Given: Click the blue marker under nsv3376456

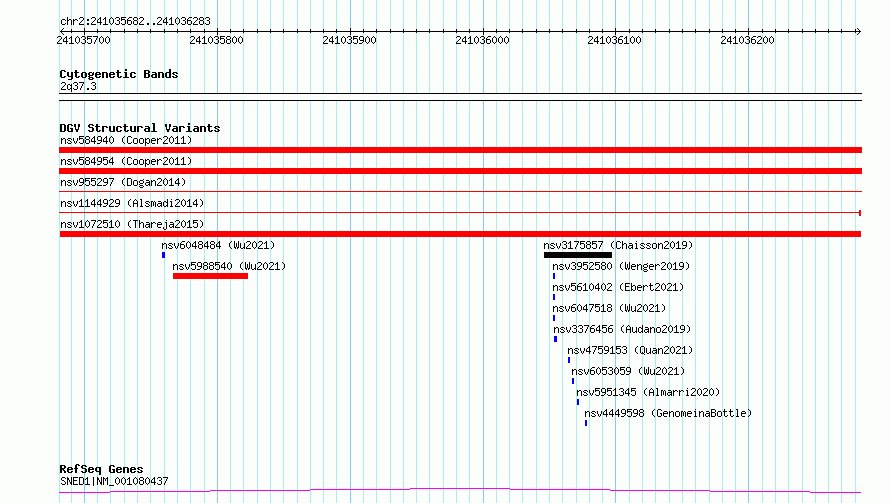Looking at the screenshot, I should [x=556, y=339].
